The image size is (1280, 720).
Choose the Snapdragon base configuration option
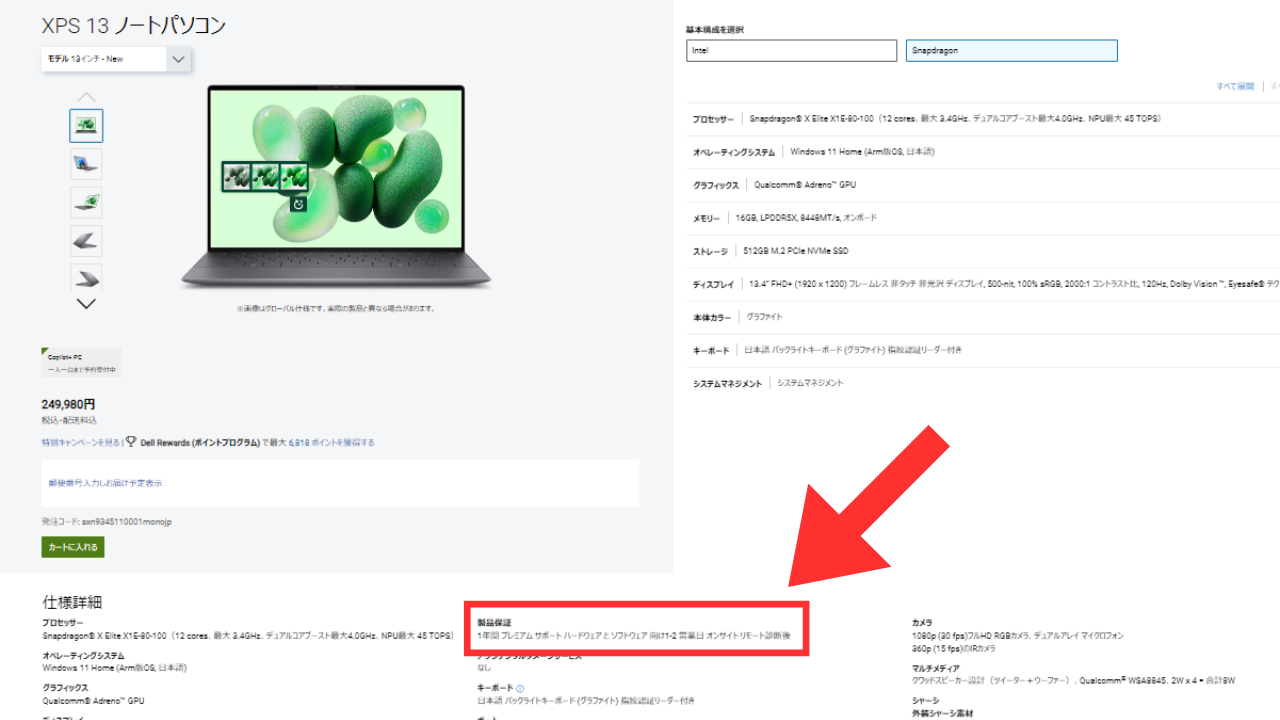[1011, 51]
